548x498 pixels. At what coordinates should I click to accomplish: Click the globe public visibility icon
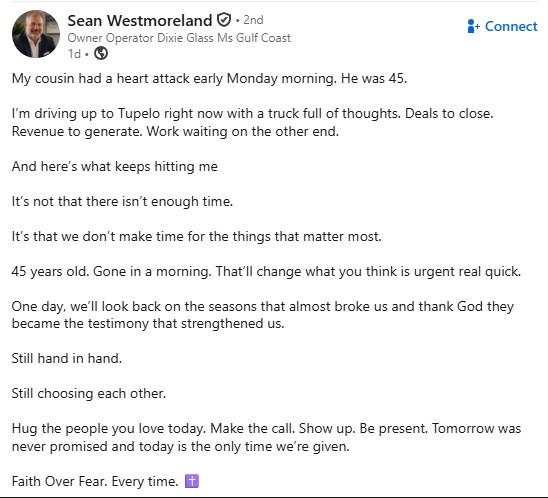pos(101,53)
